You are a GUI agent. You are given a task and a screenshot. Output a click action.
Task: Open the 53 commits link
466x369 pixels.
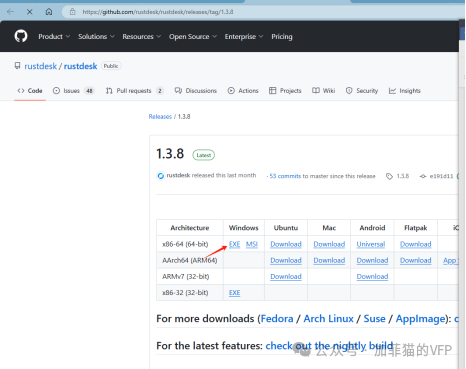point(285,176)
